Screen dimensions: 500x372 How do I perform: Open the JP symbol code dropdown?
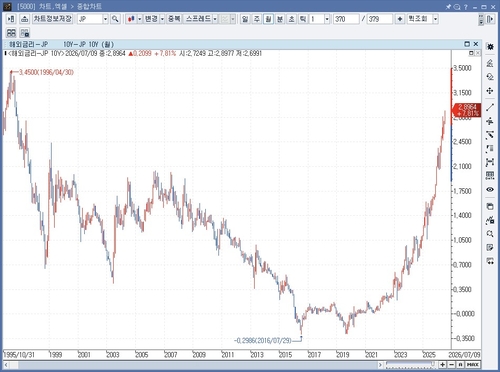105,19
